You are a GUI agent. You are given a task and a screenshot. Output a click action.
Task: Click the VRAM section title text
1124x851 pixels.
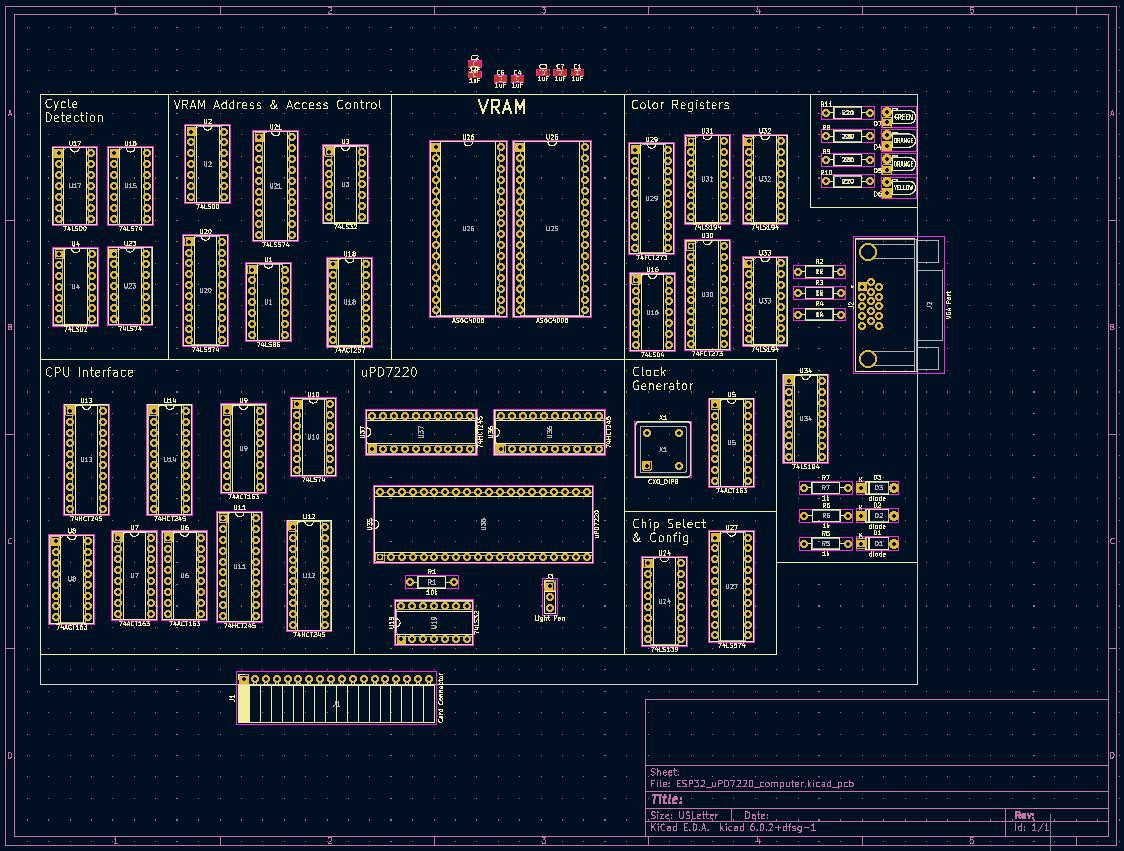[x=501, y=107]
